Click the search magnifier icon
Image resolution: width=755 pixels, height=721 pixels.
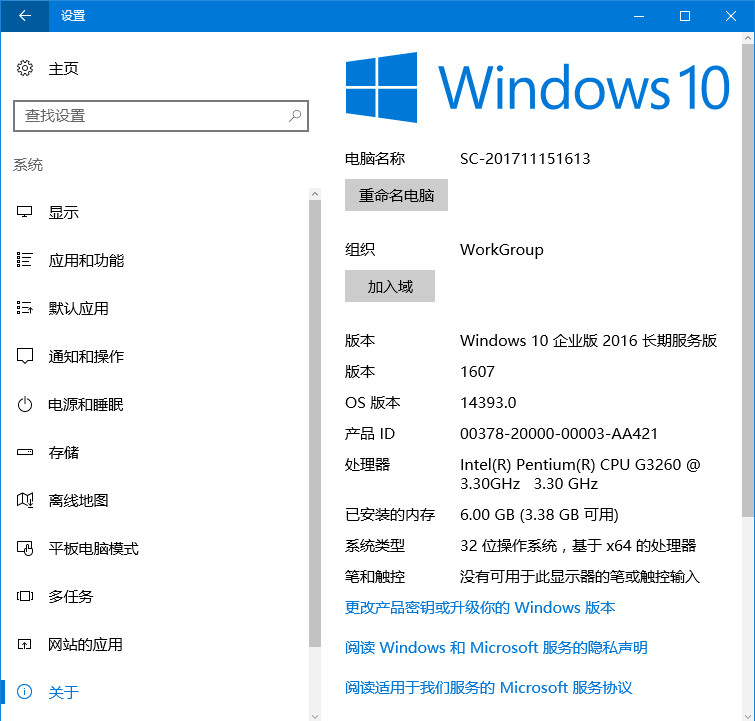tap(295, 116)
